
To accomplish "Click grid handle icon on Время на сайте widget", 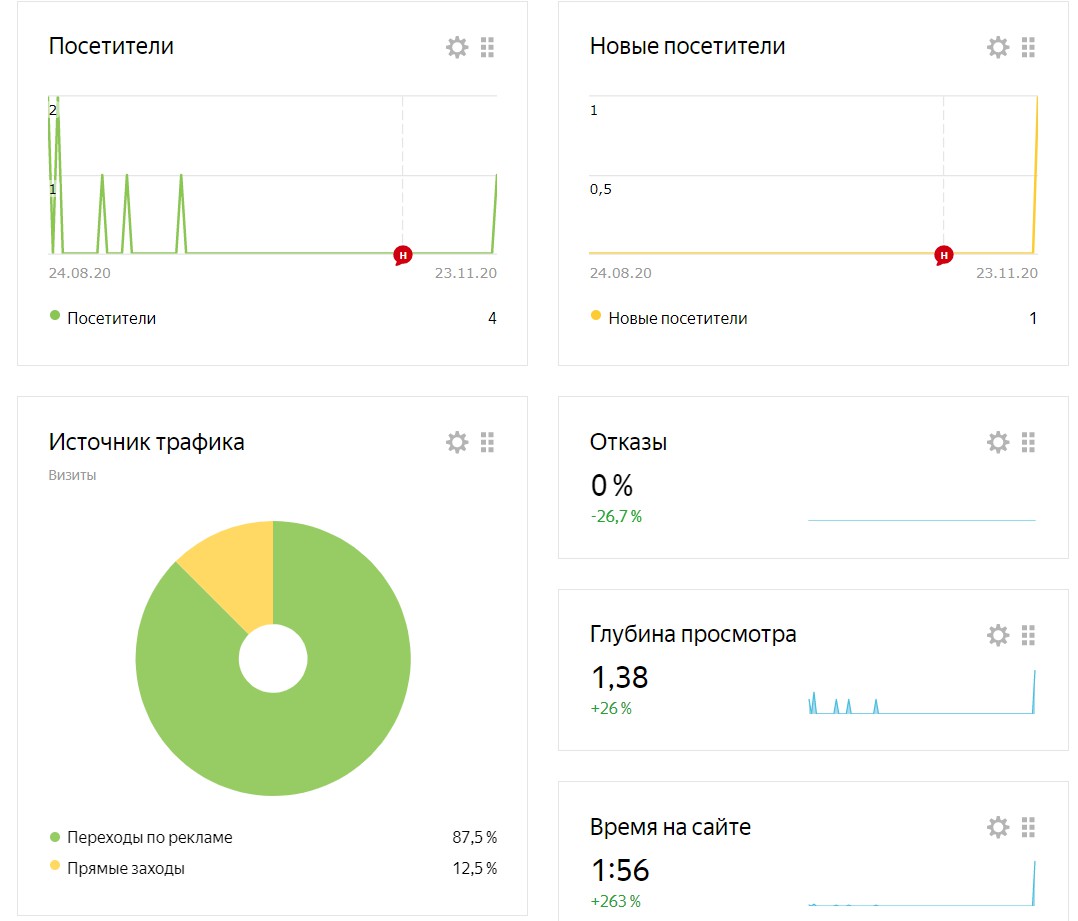I will click(x=1028, y=828).
